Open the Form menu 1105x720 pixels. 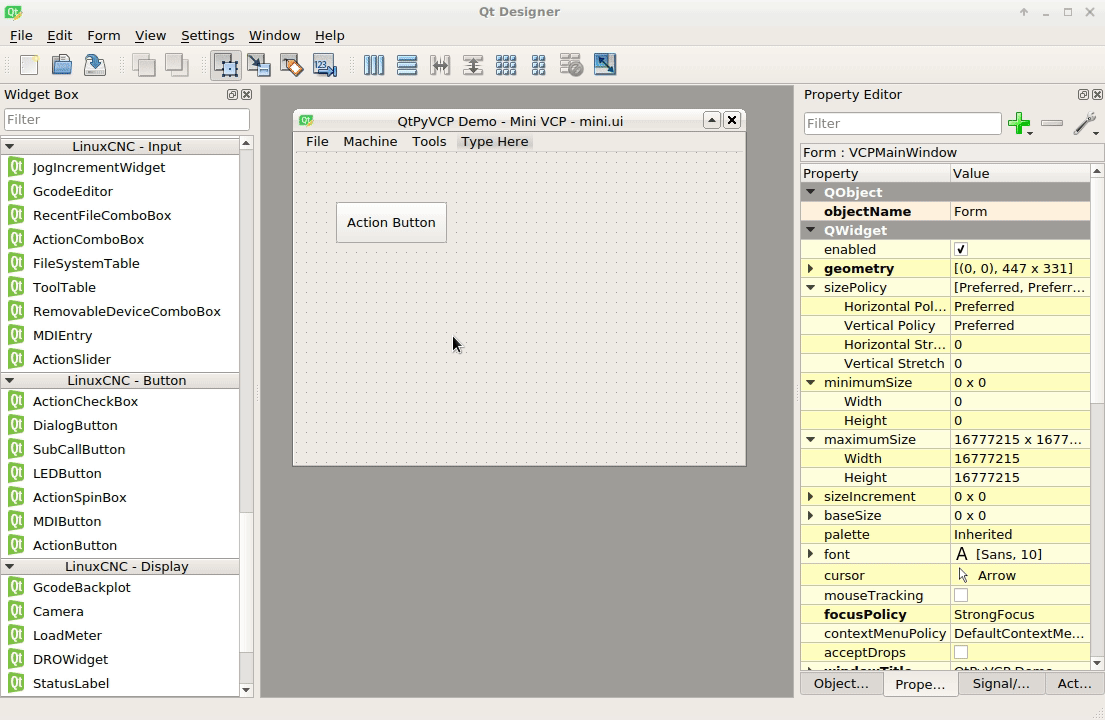tap(104, 35)
